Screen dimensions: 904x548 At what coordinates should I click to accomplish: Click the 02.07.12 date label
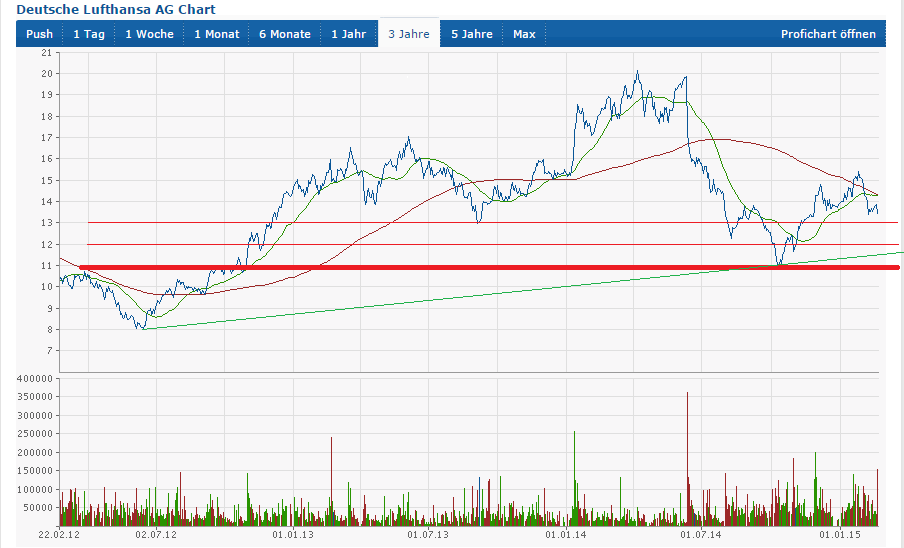pos(156,534)
